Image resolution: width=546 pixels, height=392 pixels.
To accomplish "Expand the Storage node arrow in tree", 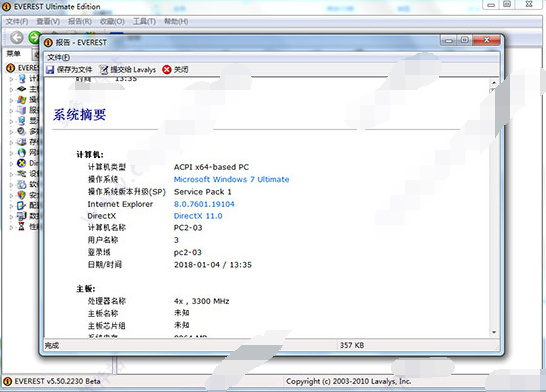I will [11, 142].
